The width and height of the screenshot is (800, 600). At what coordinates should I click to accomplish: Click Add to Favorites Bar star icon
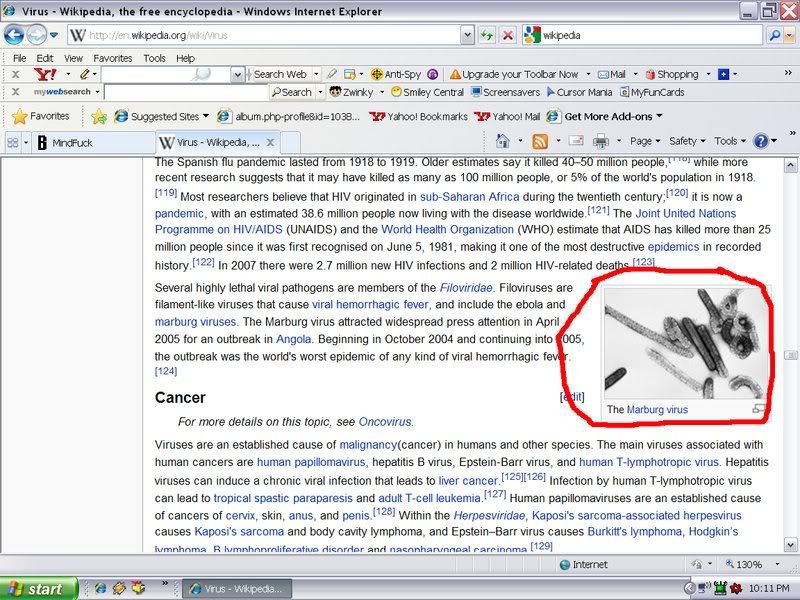(99, 116)
